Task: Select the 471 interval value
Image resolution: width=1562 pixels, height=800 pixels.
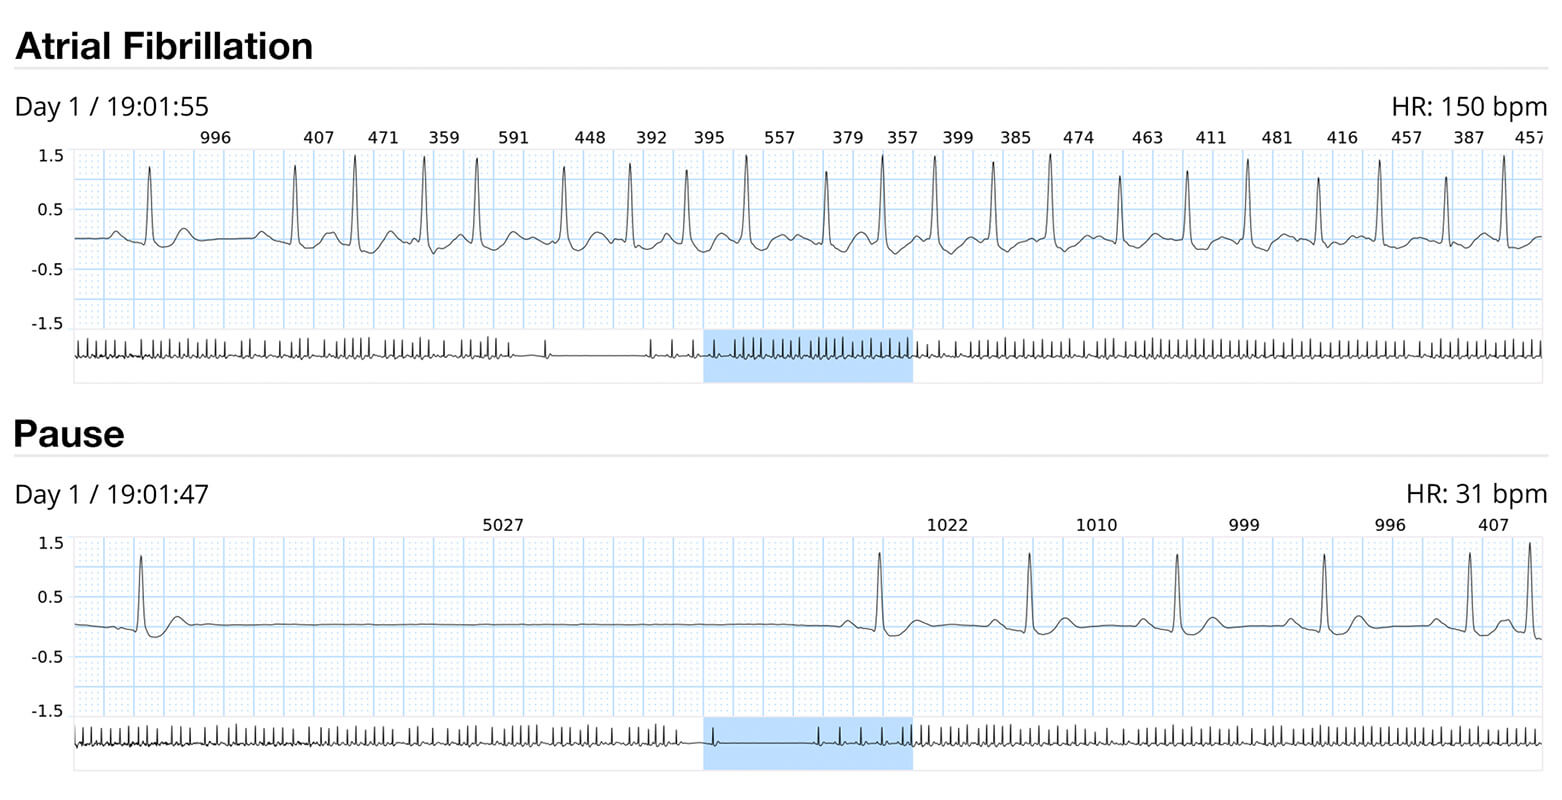Action: [x=383, y=138]
